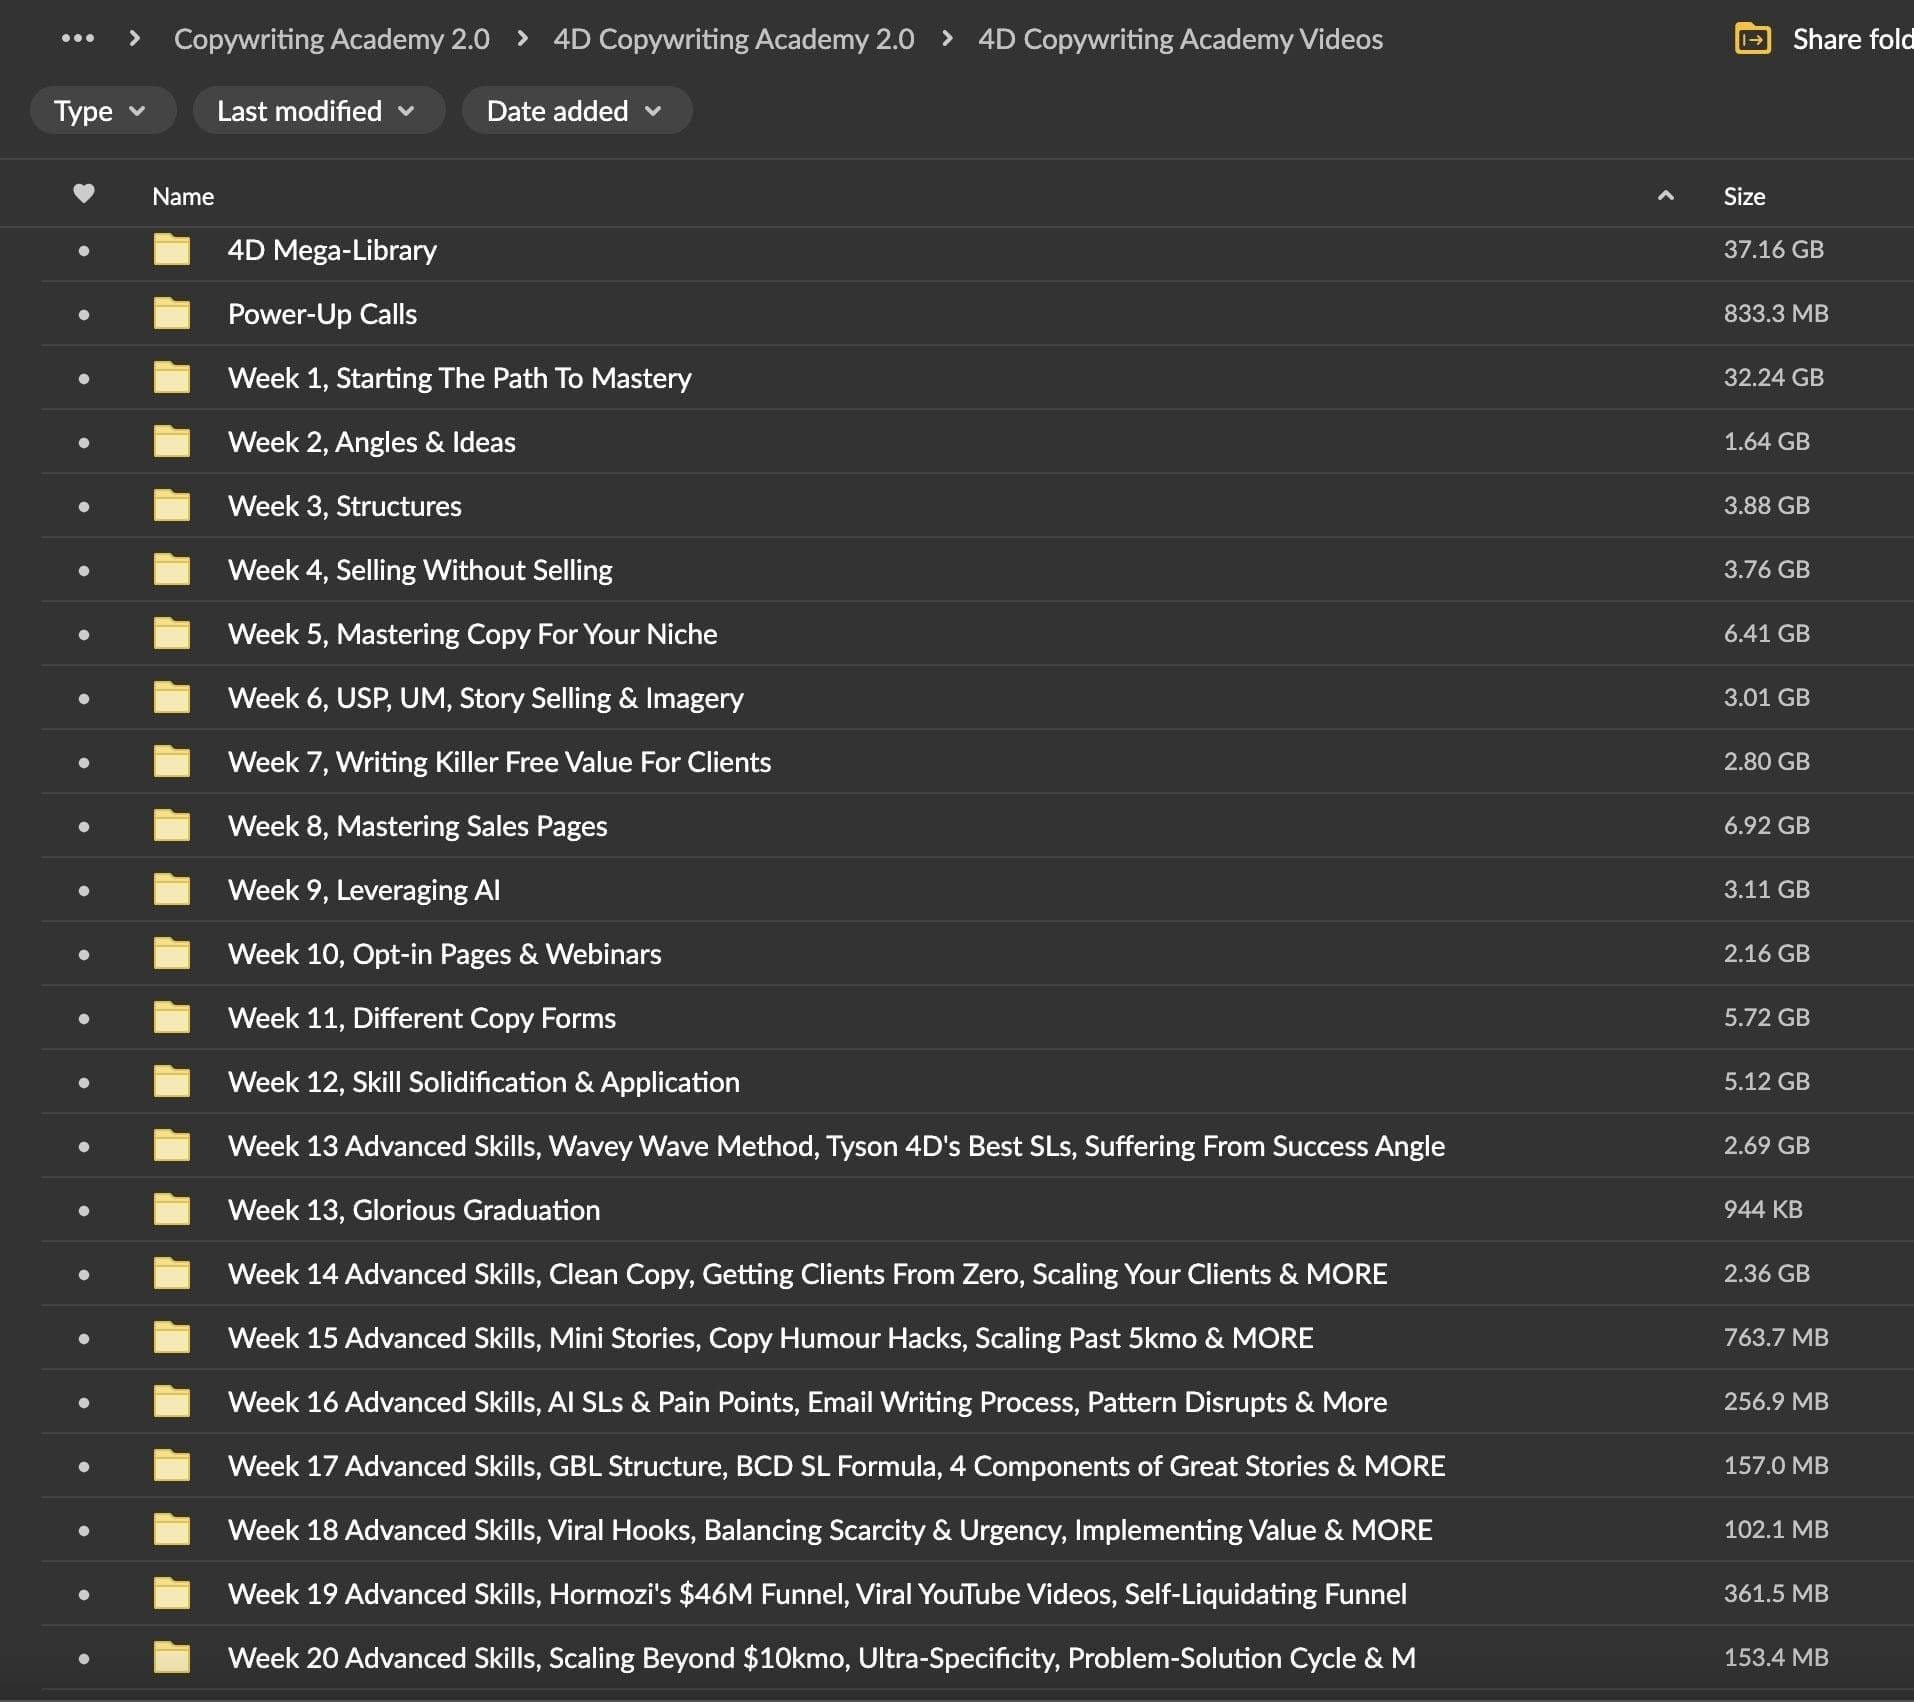Open Week 15 Advanced Skills, Mini Stories
The image size is (1914, 1702).
[x=770, y=1338]
